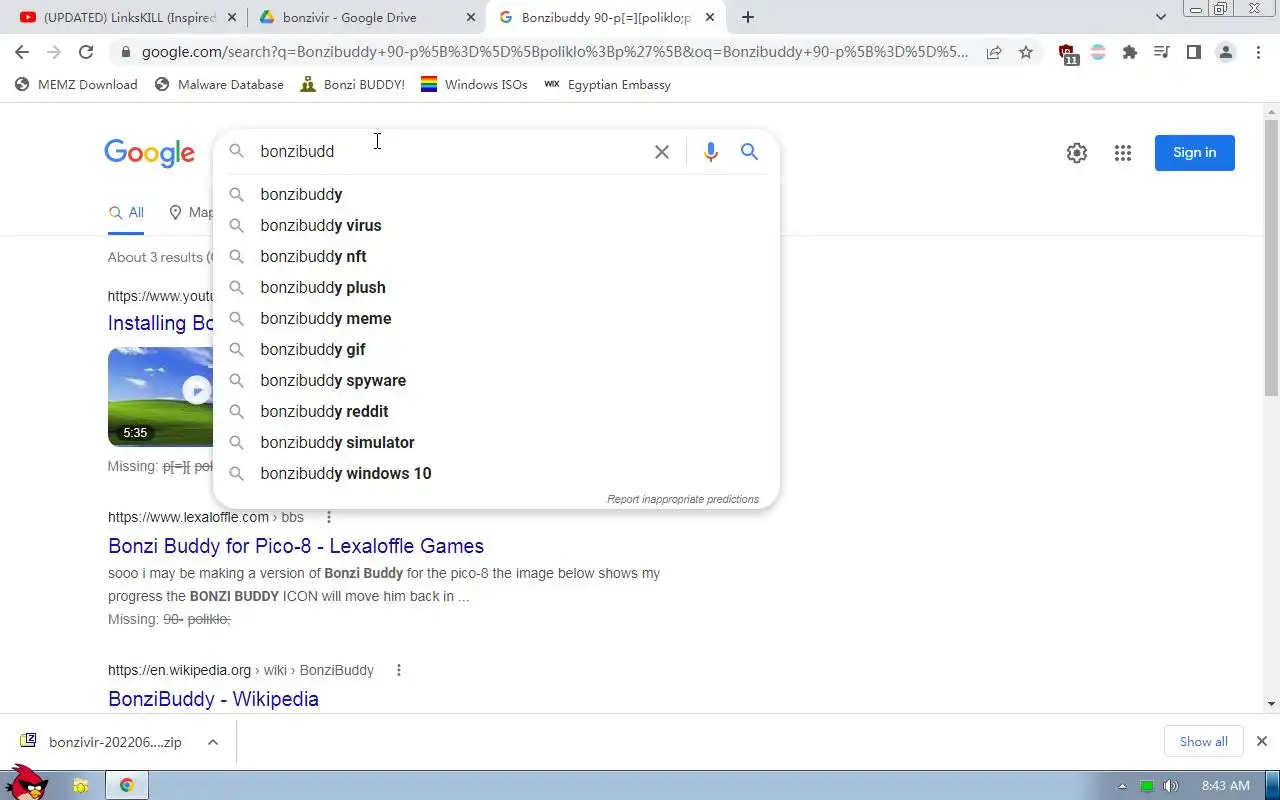
Task: Close the Bonzibuddy Google search tab
Action: click(x=710, y=17)
